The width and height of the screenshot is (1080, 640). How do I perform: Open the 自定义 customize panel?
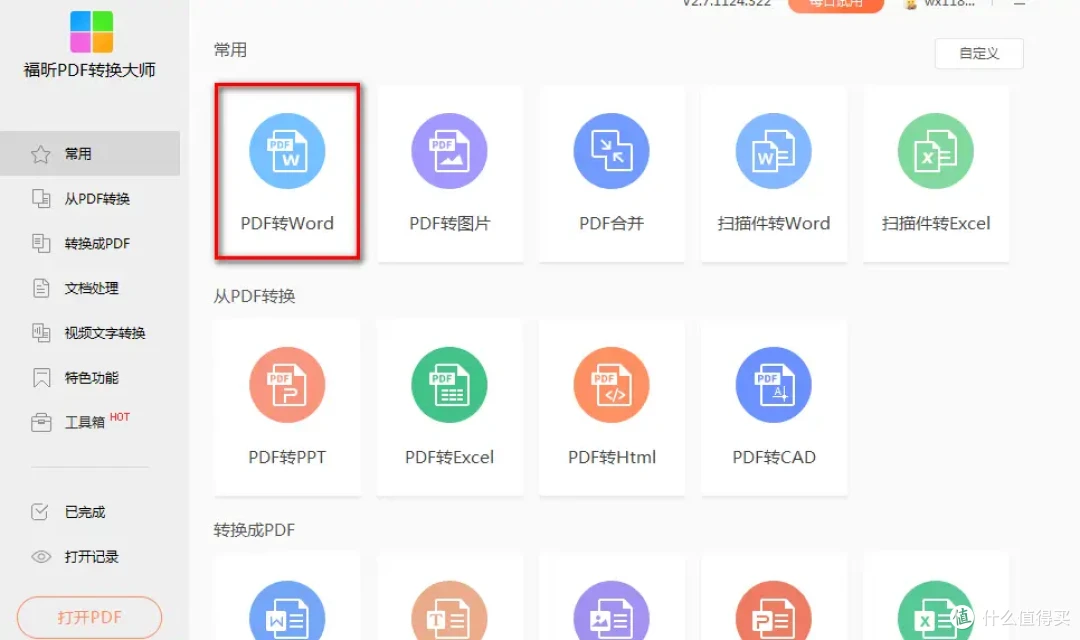coord(978,53)
